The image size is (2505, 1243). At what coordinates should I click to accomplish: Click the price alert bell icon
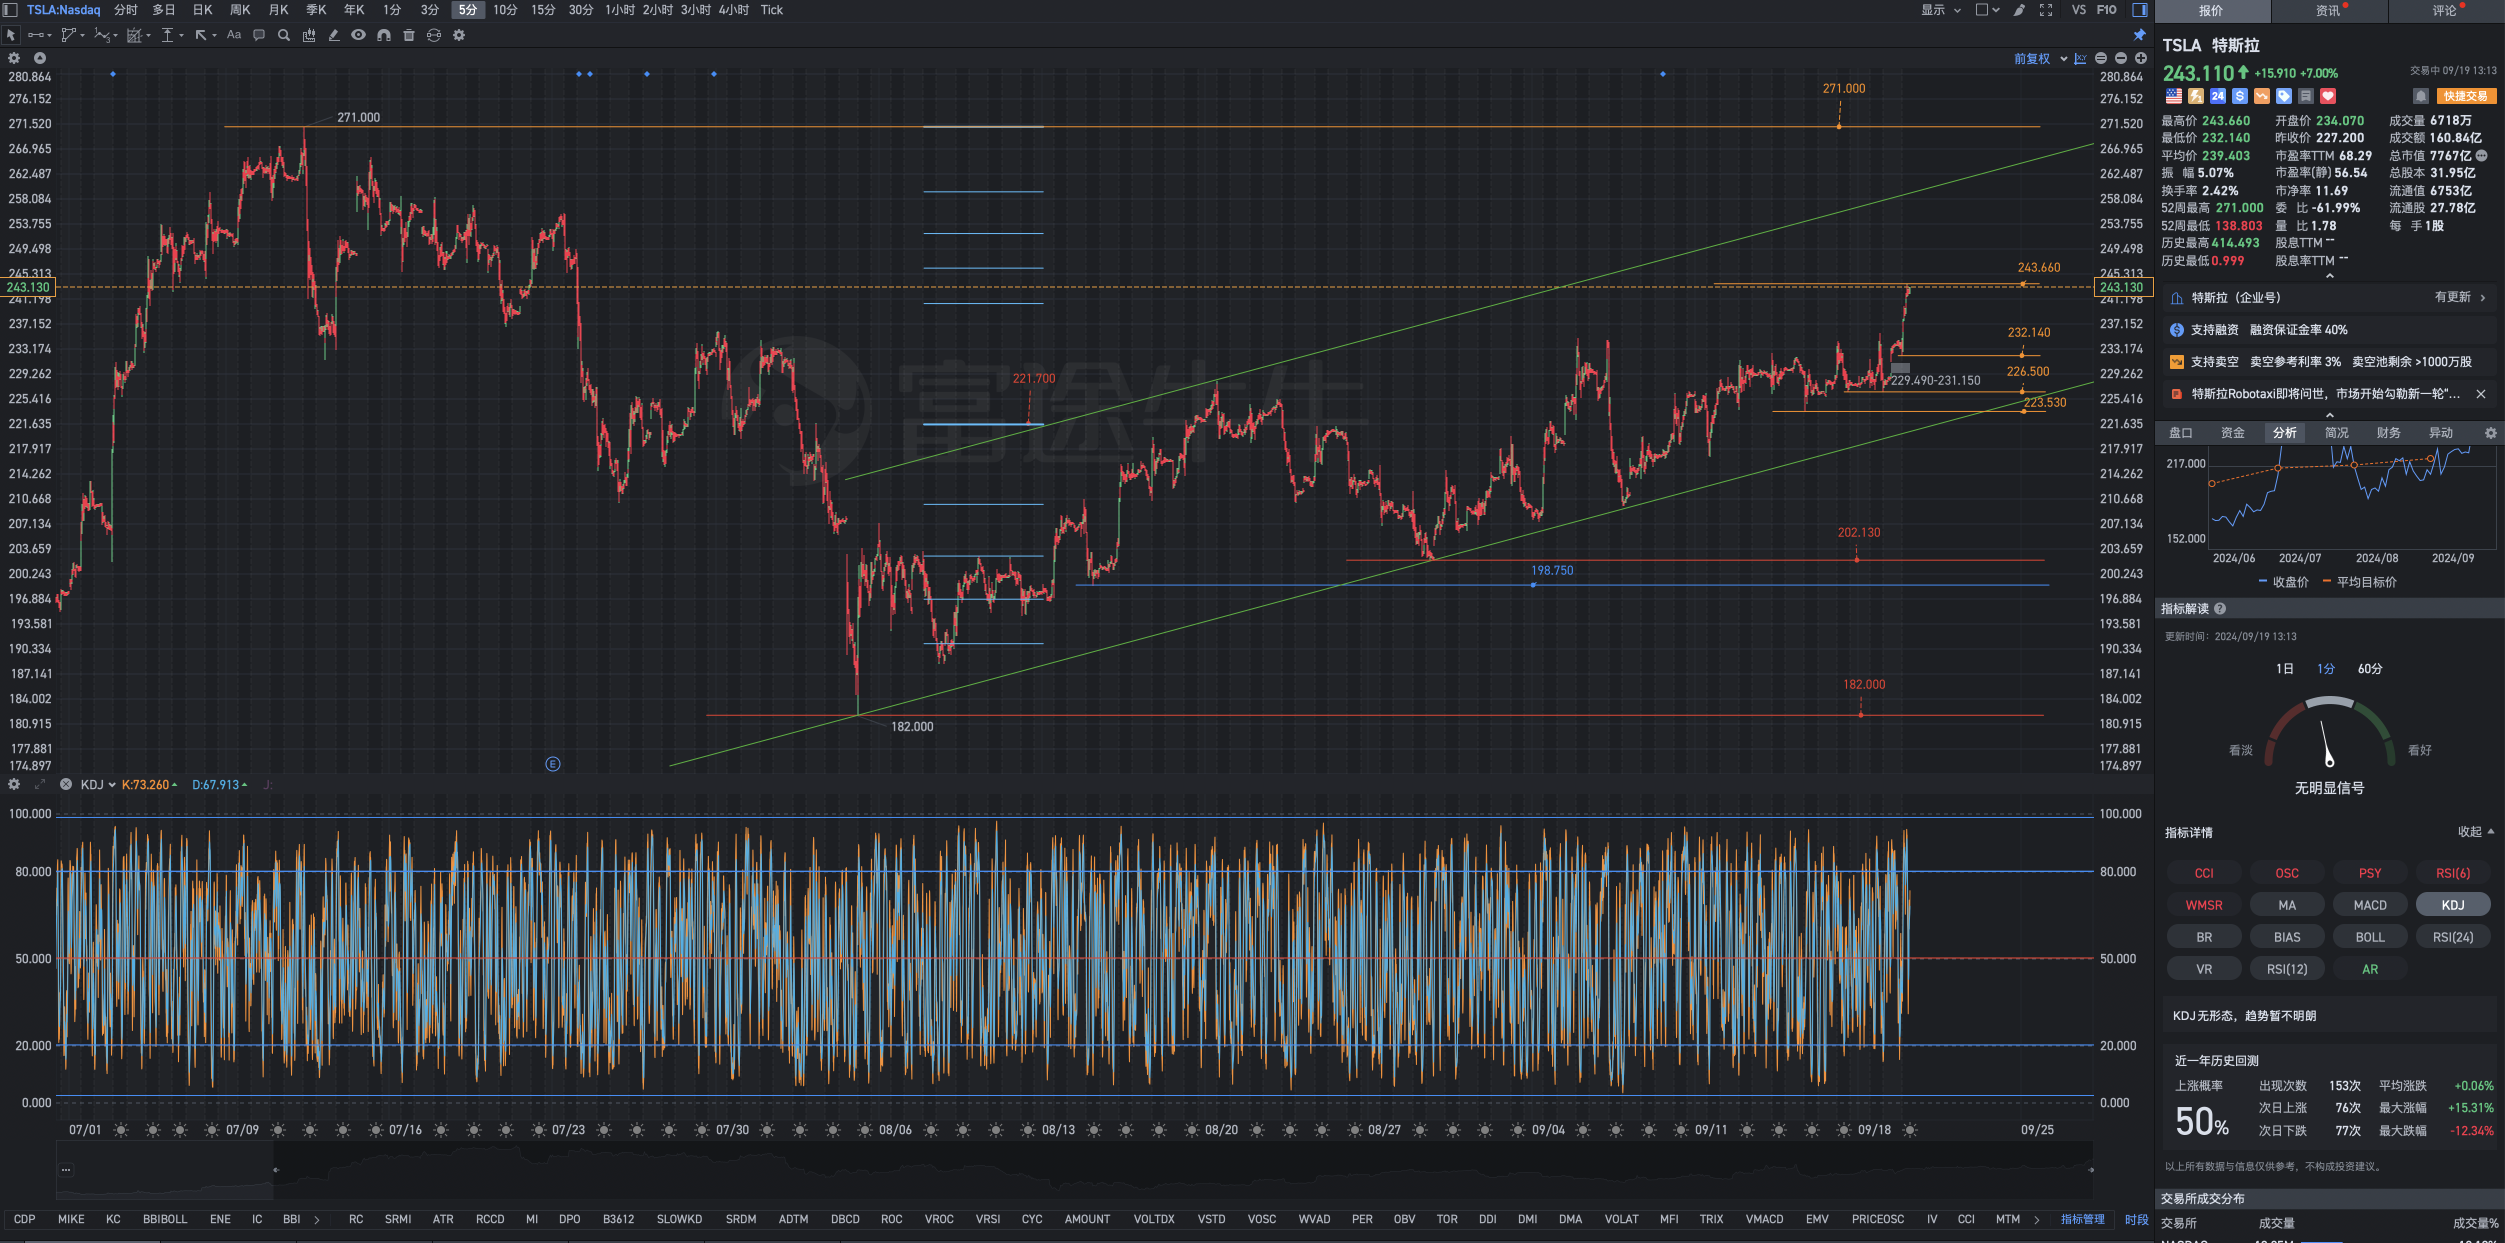[2421, 96]
